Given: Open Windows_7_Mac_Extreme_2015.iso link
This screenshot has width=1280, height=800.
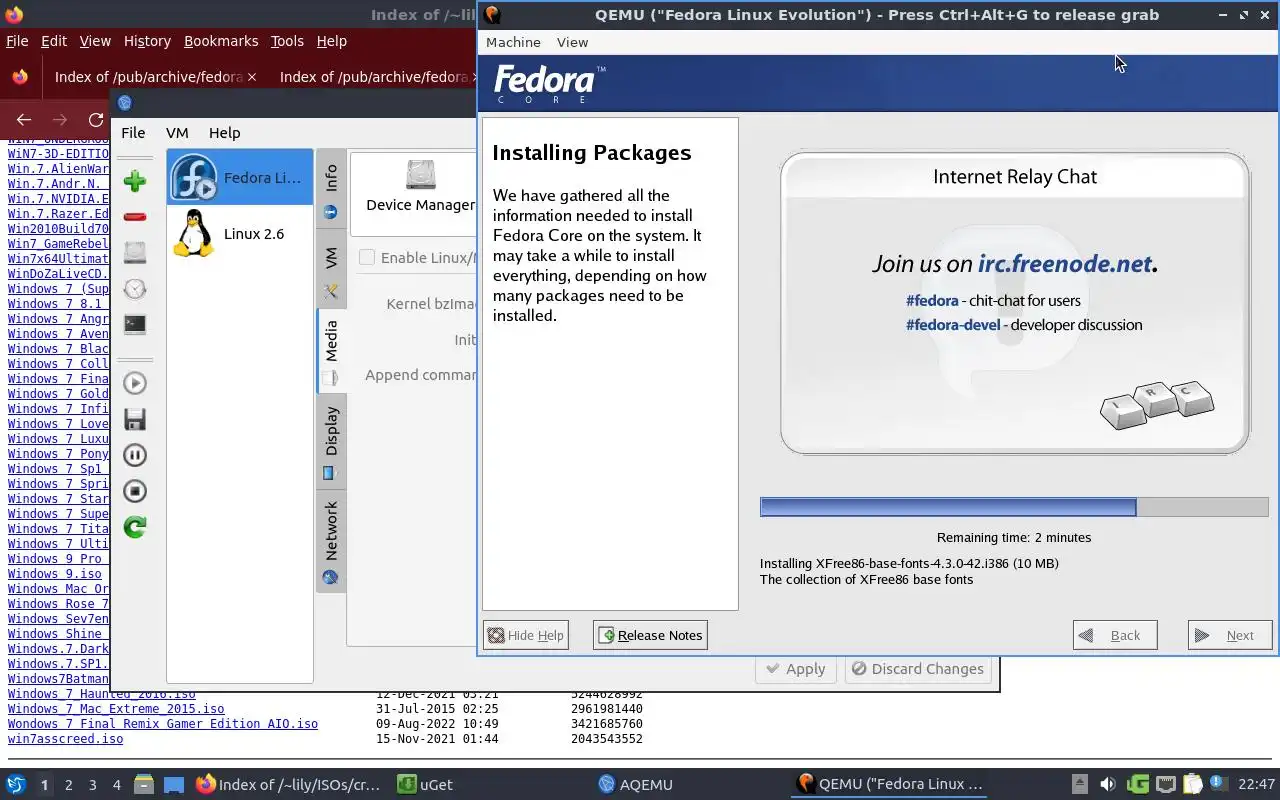Looking at the screenshot, I should point(116,709).
